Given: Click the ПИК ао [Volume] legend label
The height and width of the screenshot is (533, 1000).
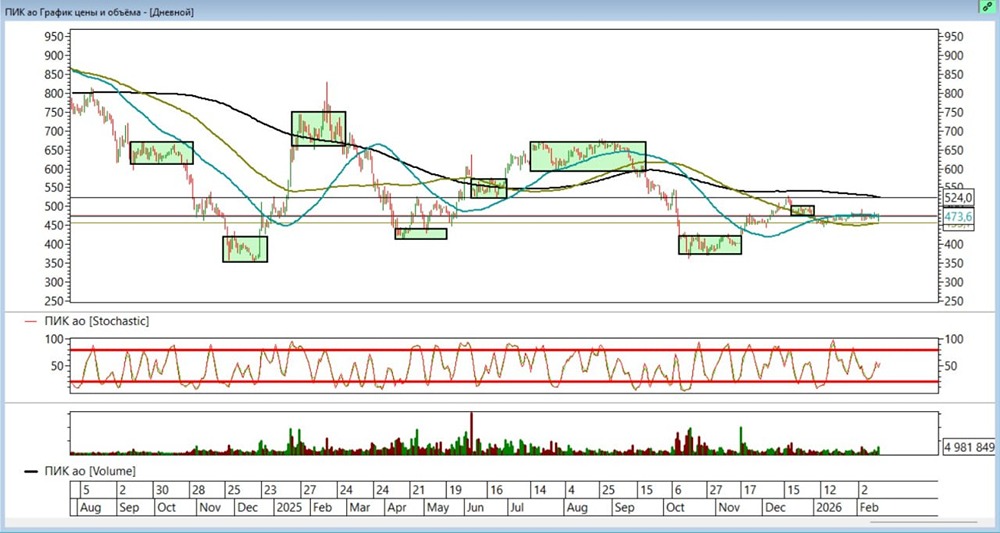Looking at the screenshot, I should coord(89,471).
